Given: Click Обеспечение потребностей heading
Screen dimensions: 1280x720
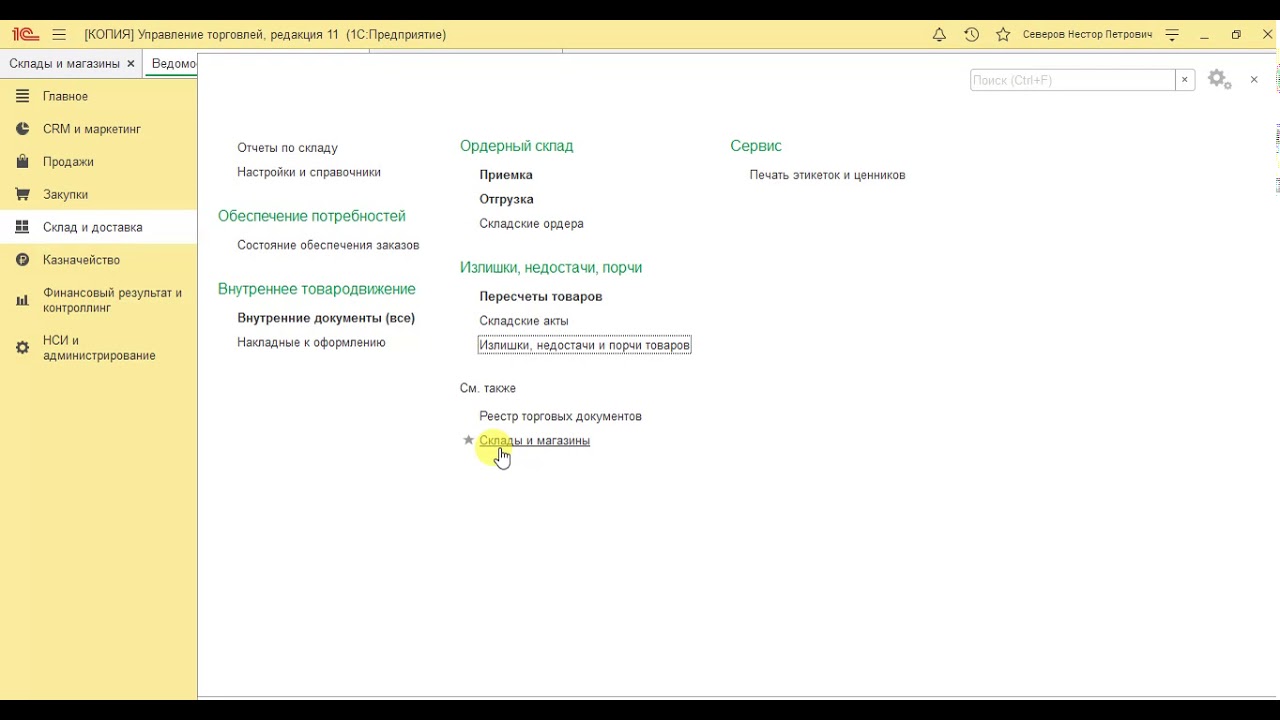Looking at the screenshot, I should pos(312,216).
